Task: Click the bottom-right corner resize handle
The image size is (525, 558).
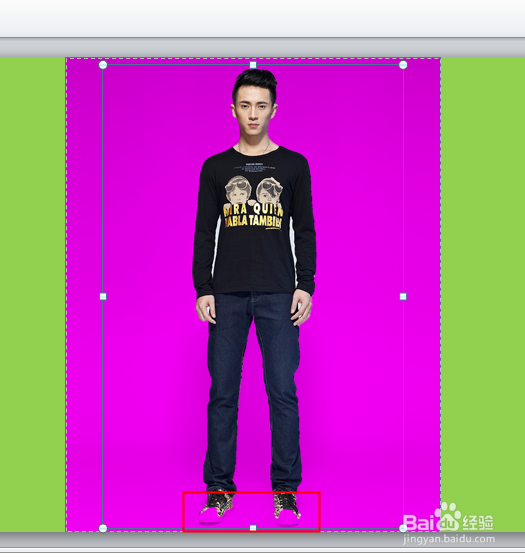Action: tap(403, 528)
